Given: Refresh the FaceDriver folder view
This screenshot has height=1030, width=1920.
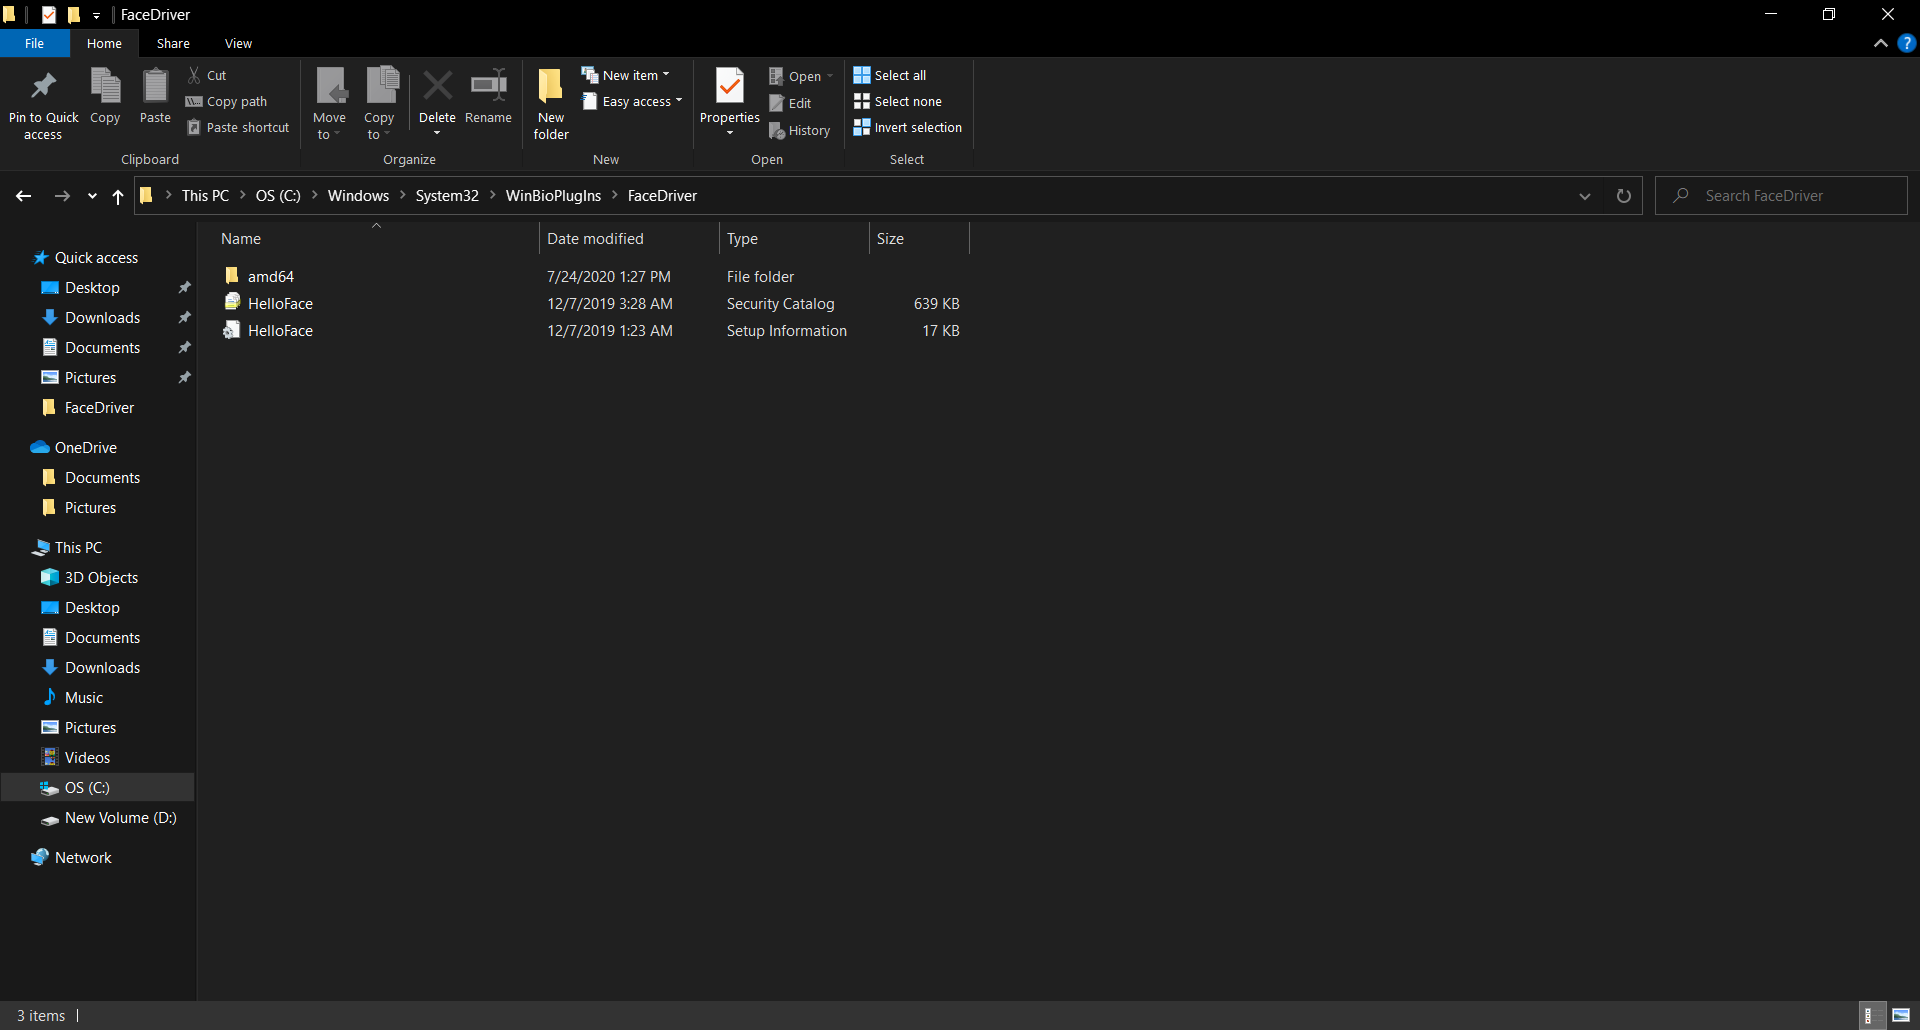Looking at the screenshot, I should [x=1624, y=196].
